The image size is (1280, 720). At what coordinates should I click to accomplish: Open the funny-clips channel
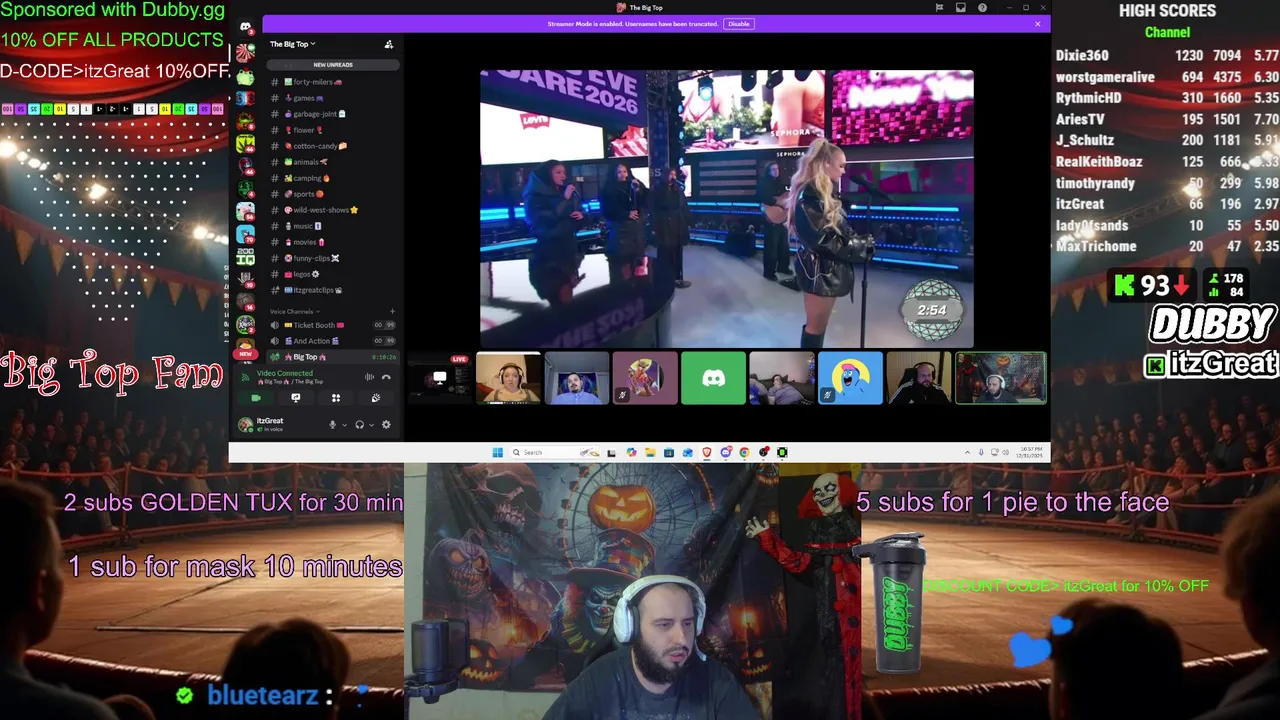331,258
